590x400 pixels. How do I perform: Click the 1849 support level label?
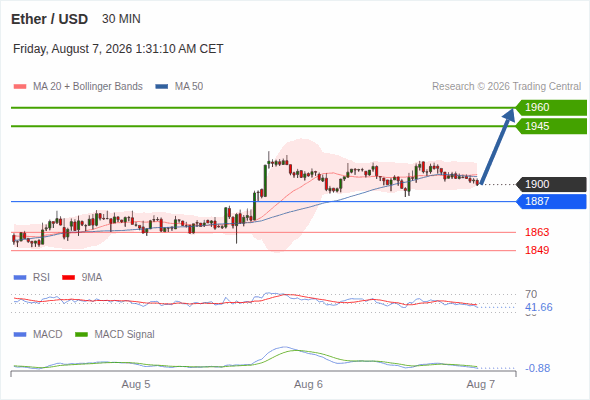click(x=537, y=250)
